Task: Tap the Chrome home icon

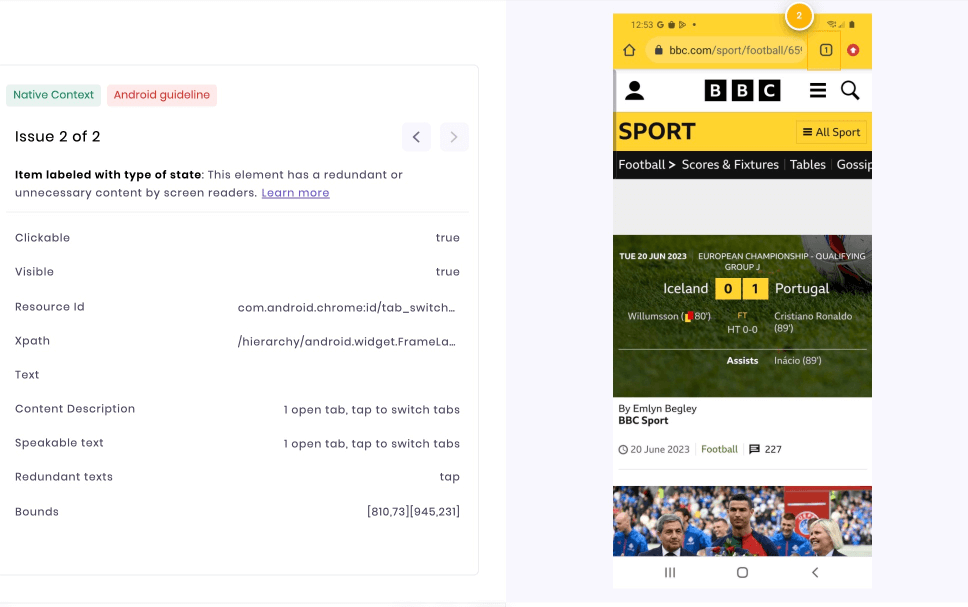Action: click(629, 50)
